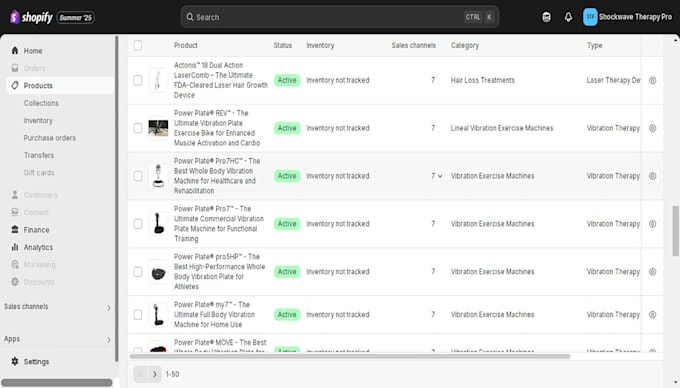Select Power Plate pro5HP product checkbox
The height and width of the screenshot is (388, 680).
coord(138,272)
